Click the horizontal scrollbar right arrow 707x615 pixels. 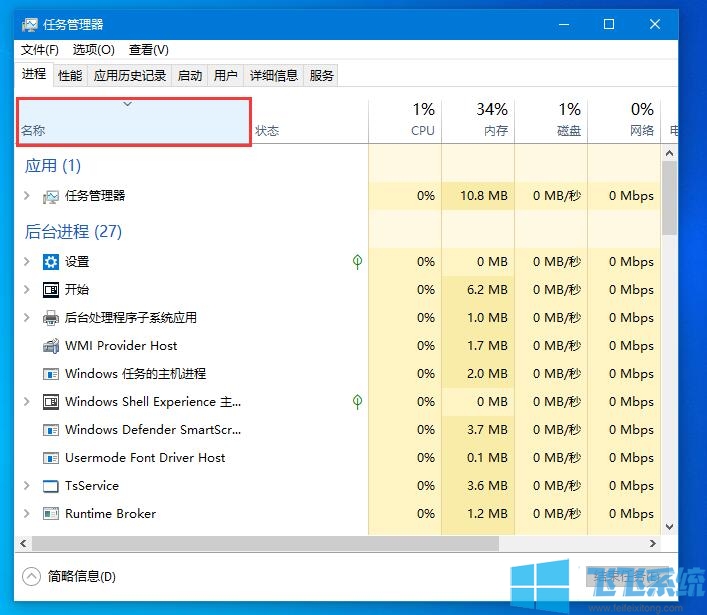[652, 543]
